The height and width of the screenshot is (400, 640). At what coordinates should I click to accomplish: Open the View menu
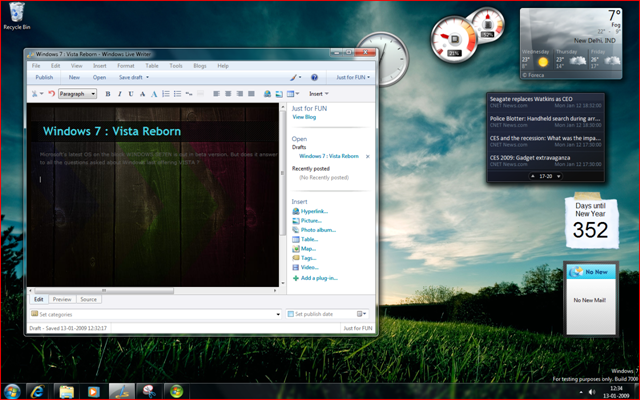(x=76, y=66)
